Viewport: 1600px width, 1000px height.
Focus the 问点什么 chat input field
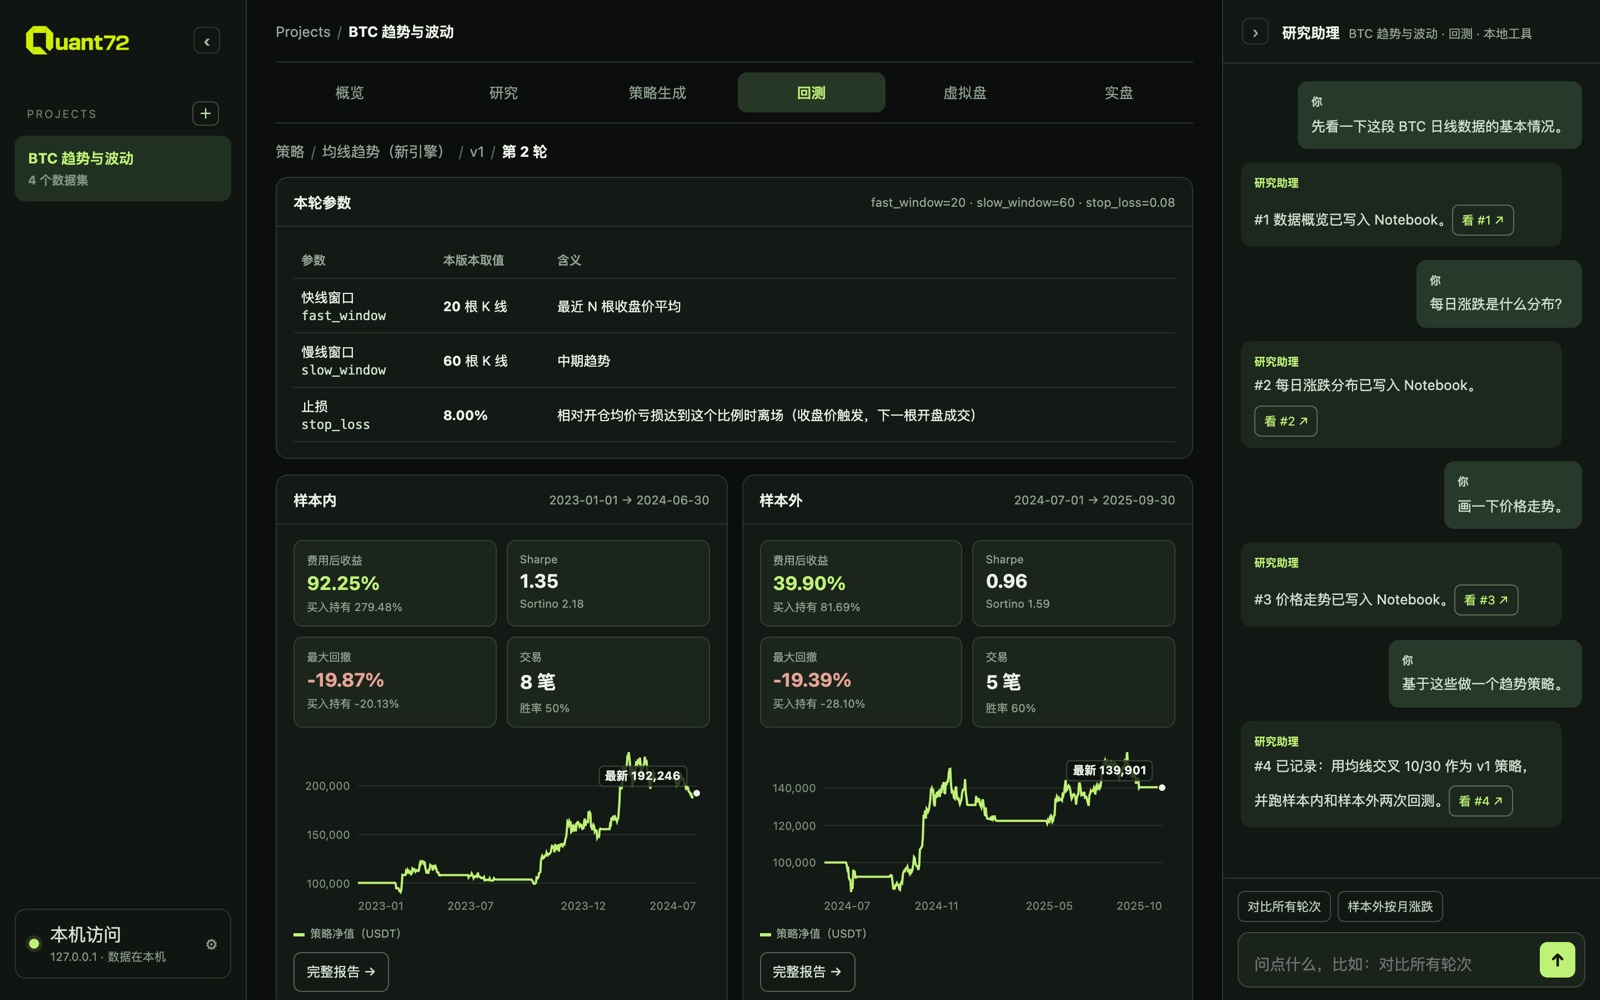1388,963
